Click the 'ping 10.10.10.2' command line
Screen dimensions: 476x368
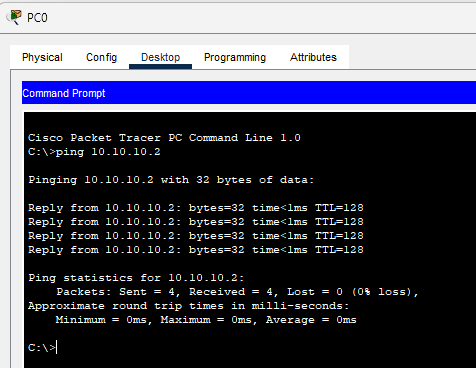pos(94,152)
